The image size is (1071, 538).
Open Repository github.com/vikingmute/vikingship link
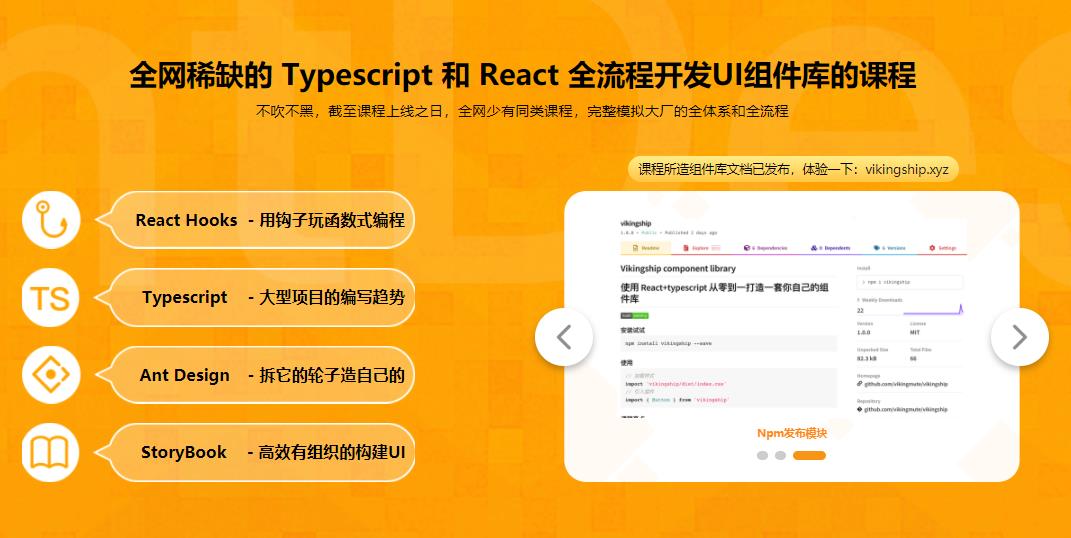click(x=906, y=409)
